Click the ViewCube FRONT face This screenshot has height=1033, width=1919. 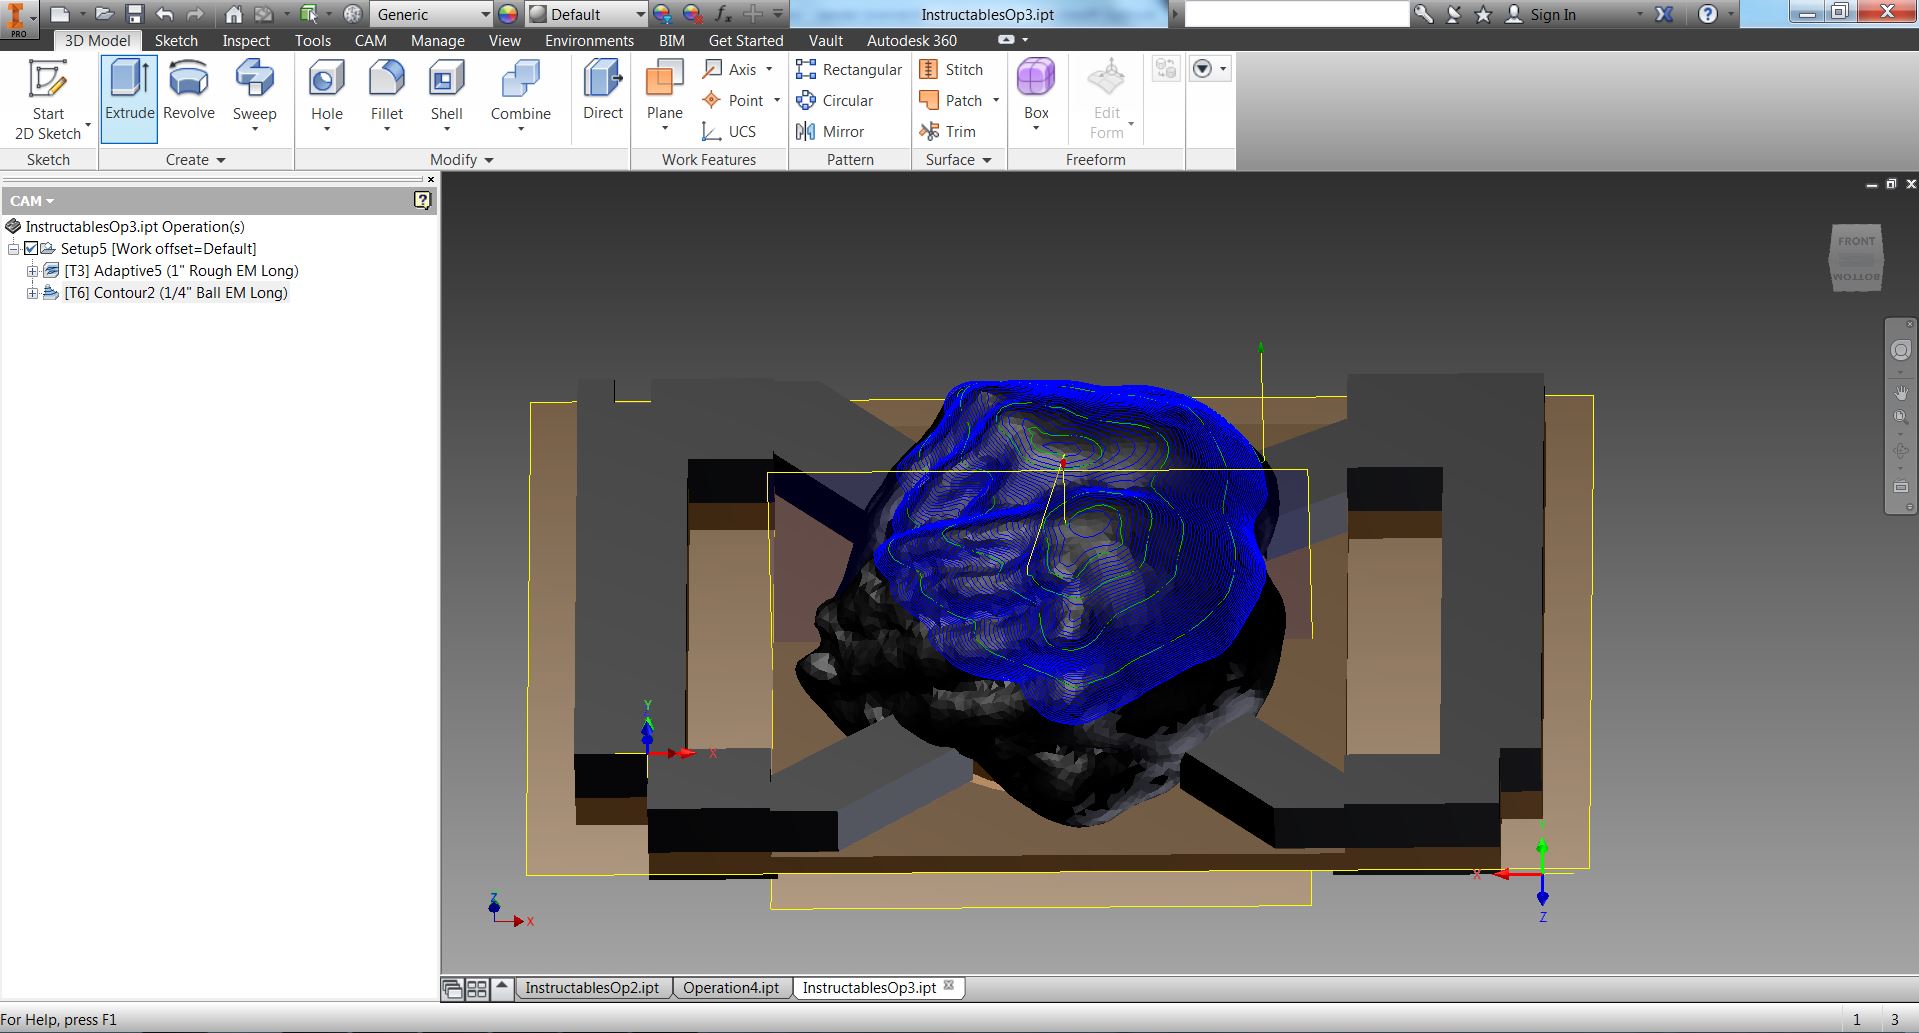click(x=1856, y=241)
